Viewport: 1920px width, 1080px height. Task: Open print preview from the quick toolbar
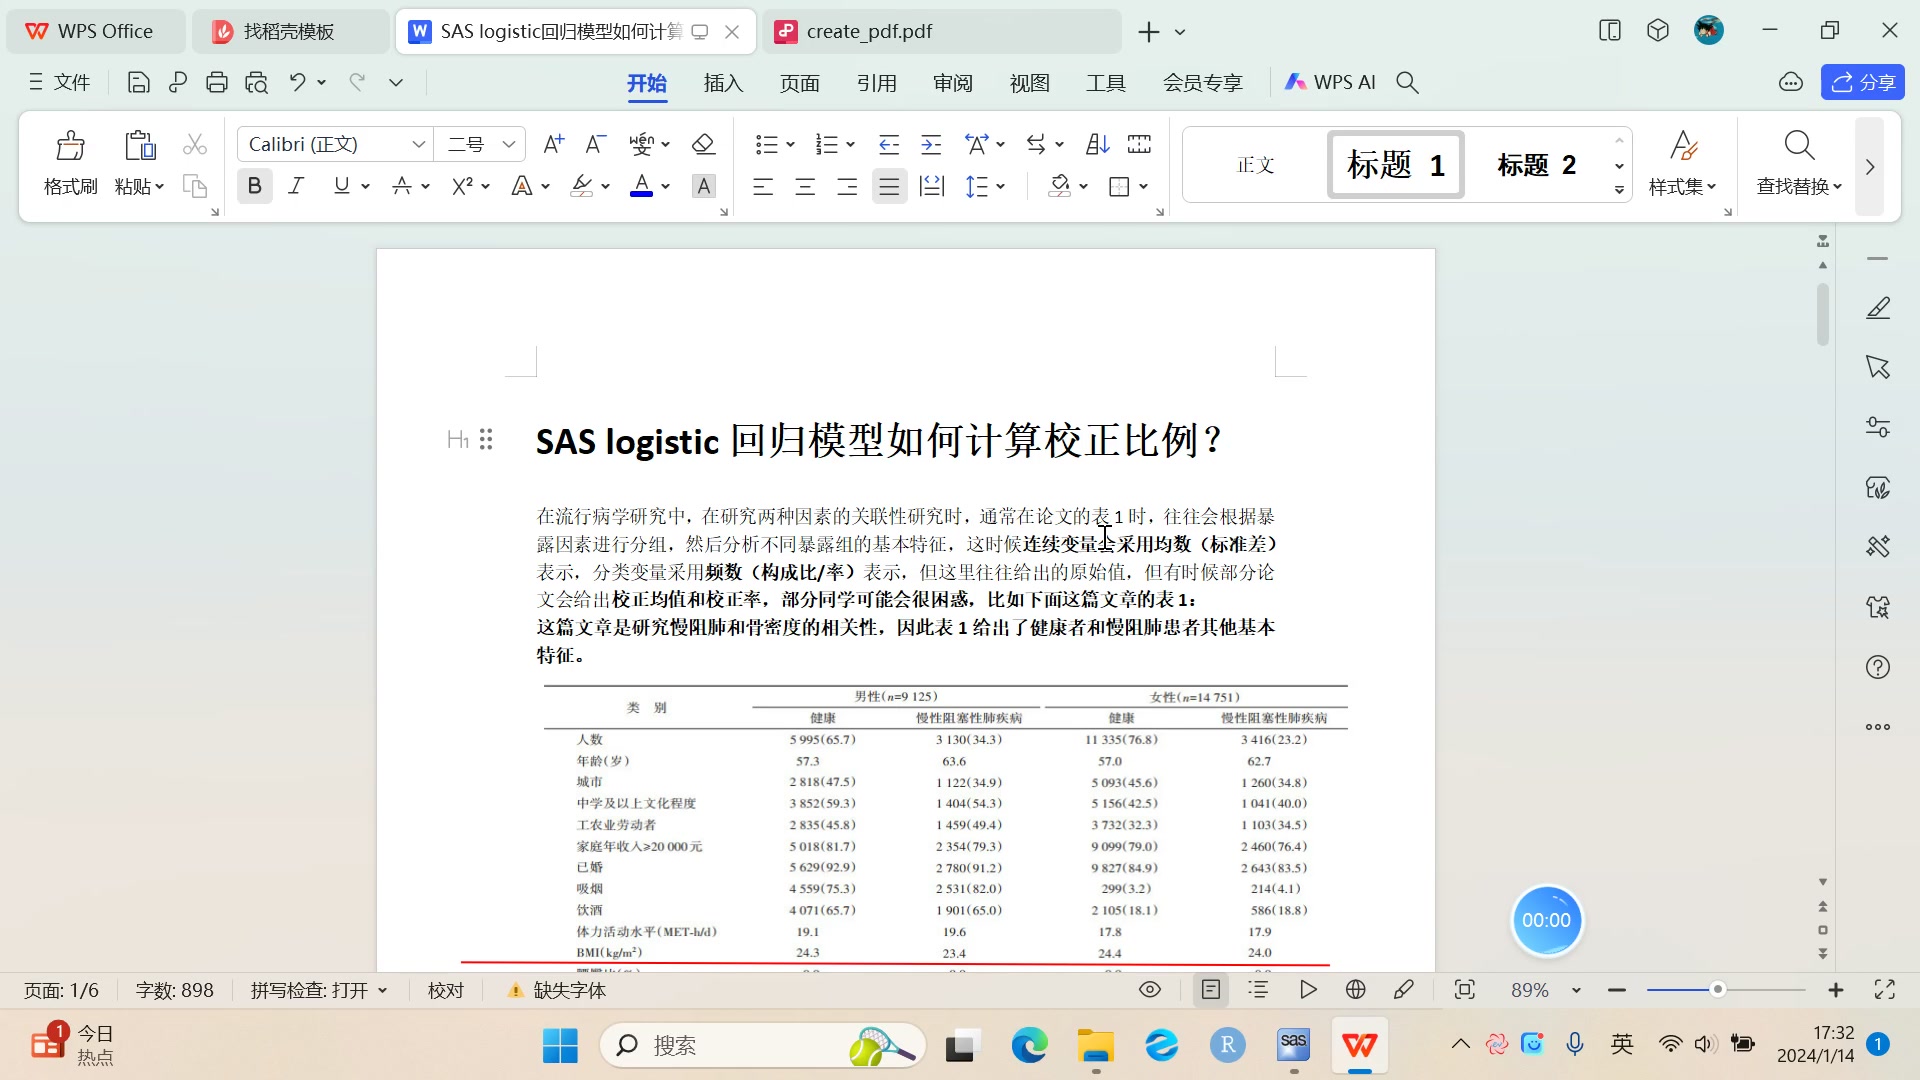coord(256,83)
